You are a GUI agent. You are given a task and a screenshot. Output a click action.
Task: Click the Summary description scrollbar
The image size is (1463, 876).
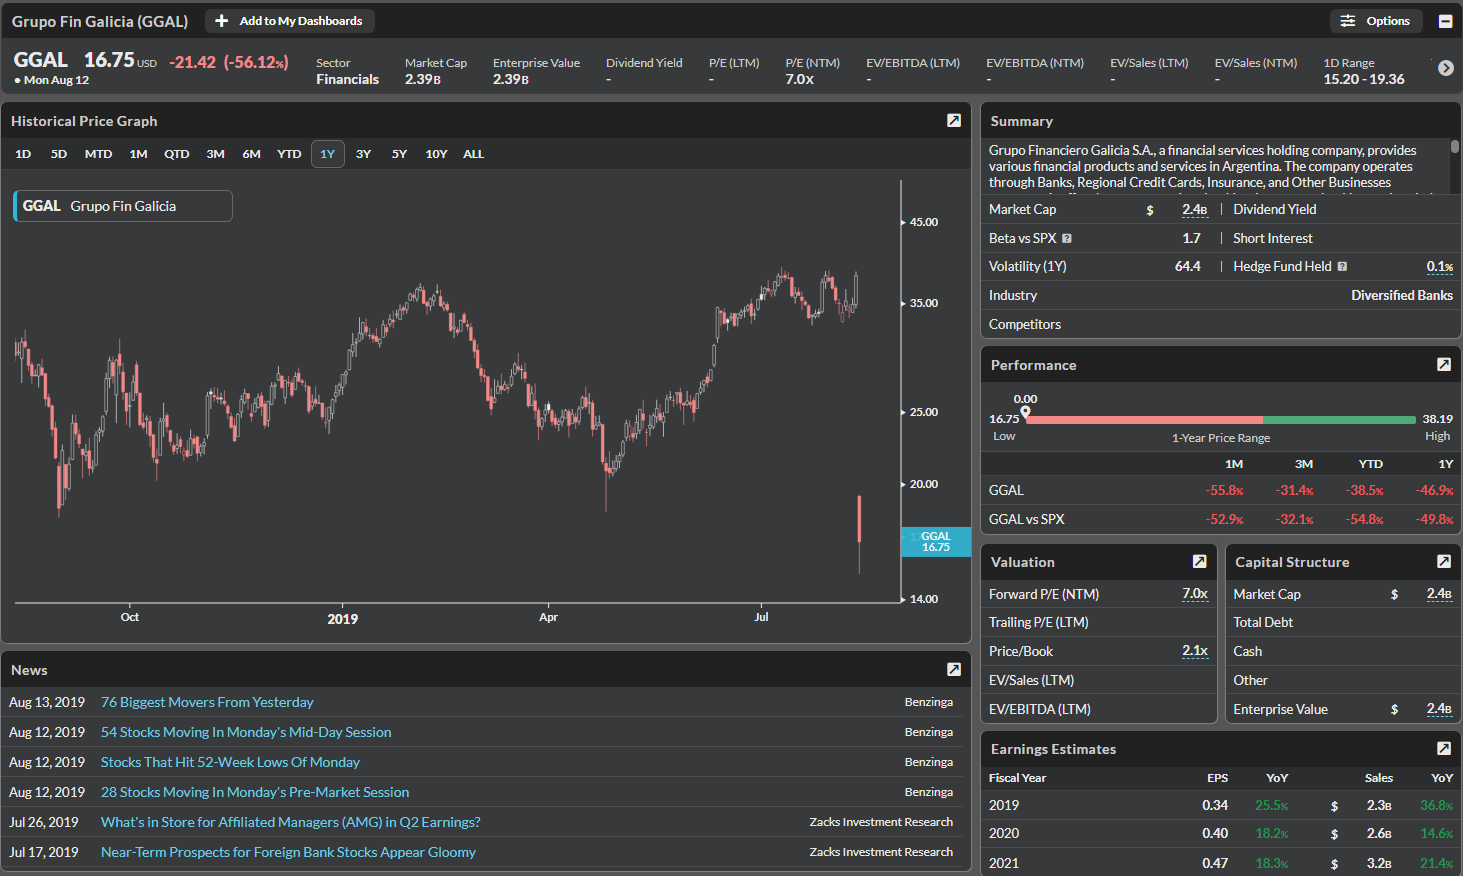tap(1454, 147)
